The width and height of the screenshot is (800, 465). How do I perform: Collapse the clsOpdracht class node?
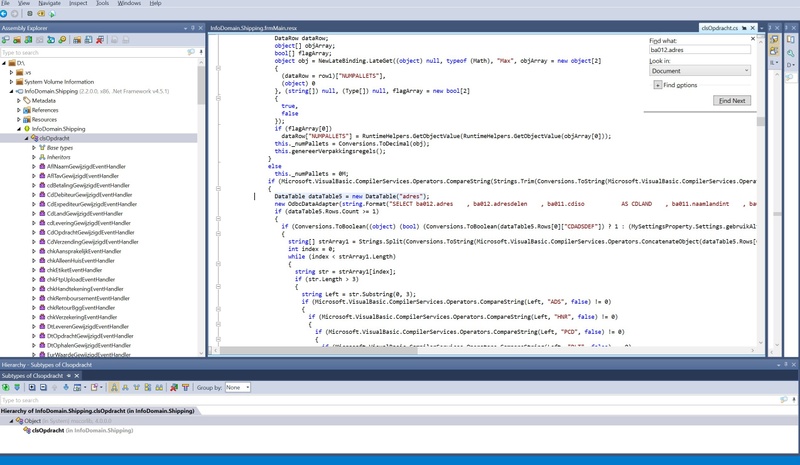click(x=27, y=138)
